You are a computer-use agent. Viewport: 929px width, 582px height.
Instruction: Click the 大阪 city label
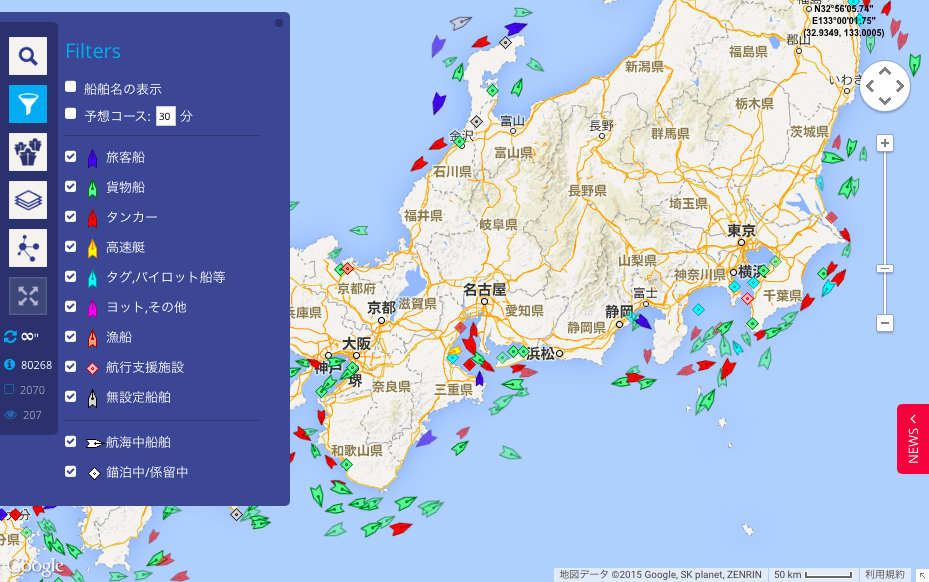coord(357,344)
